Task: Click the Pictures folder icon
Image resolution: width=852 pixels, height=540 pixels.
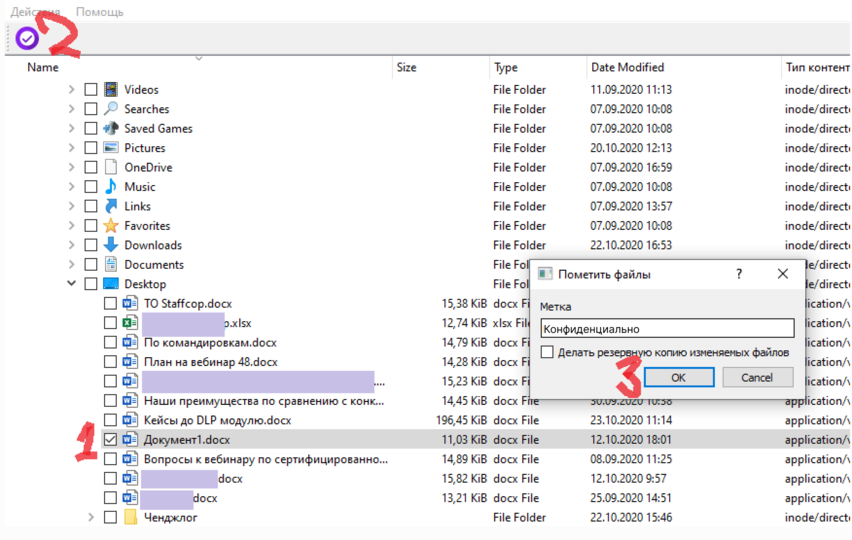Action: point(111,148)
